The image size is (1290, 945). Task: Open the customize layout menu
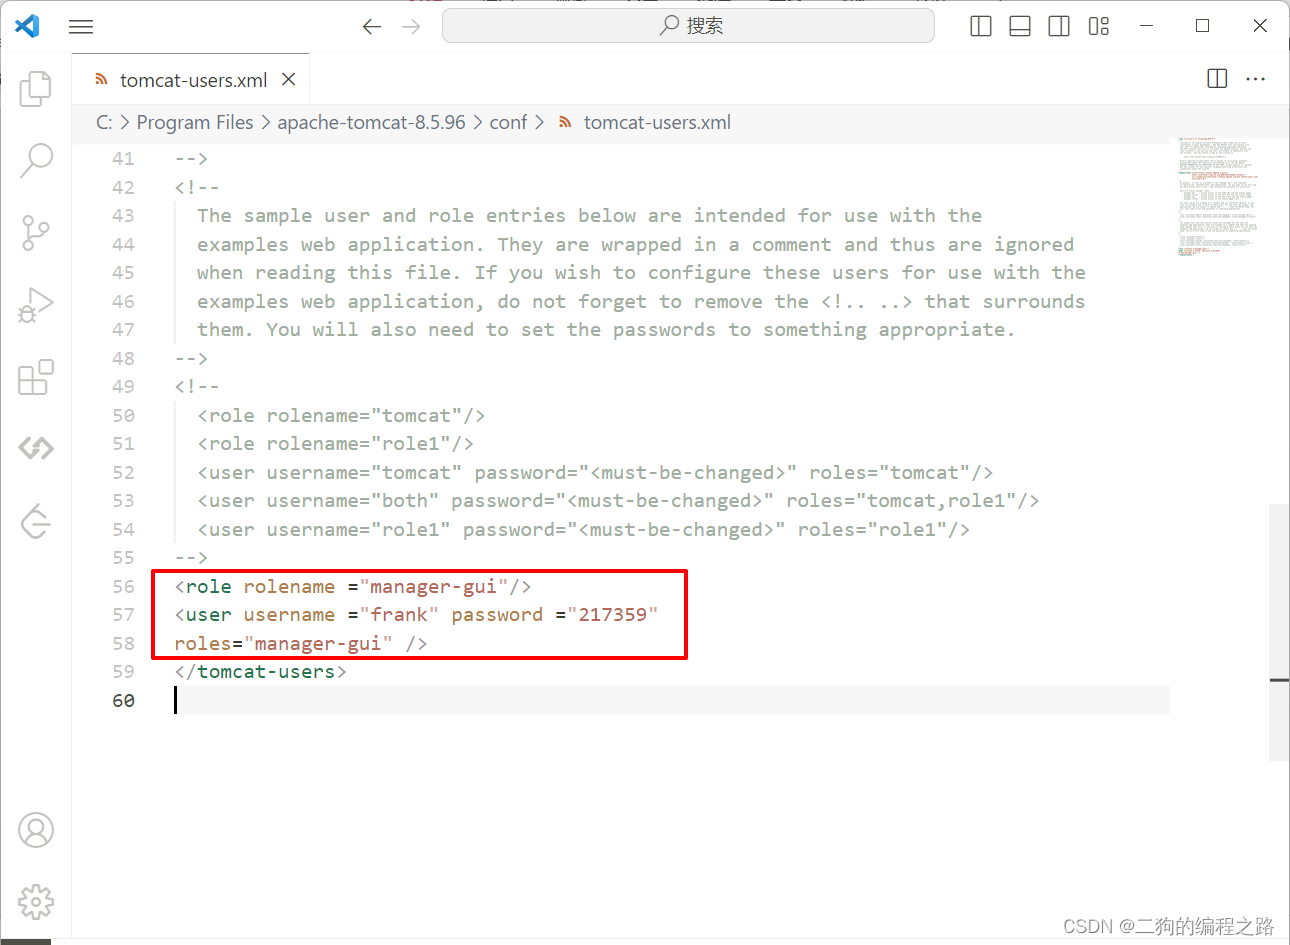click(x=1099, y=26)
